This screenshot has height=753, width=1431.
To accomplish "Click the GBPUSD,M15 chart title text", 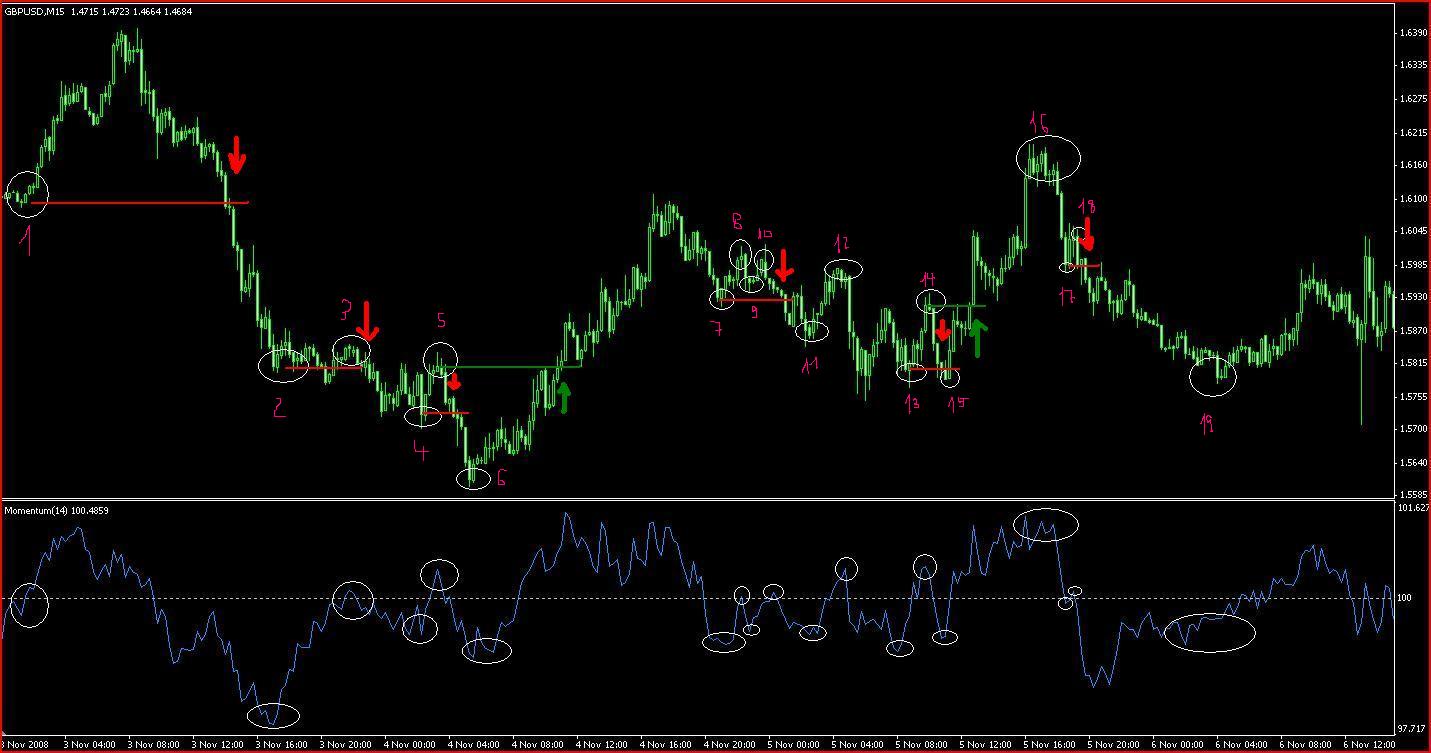I will 34,11.
